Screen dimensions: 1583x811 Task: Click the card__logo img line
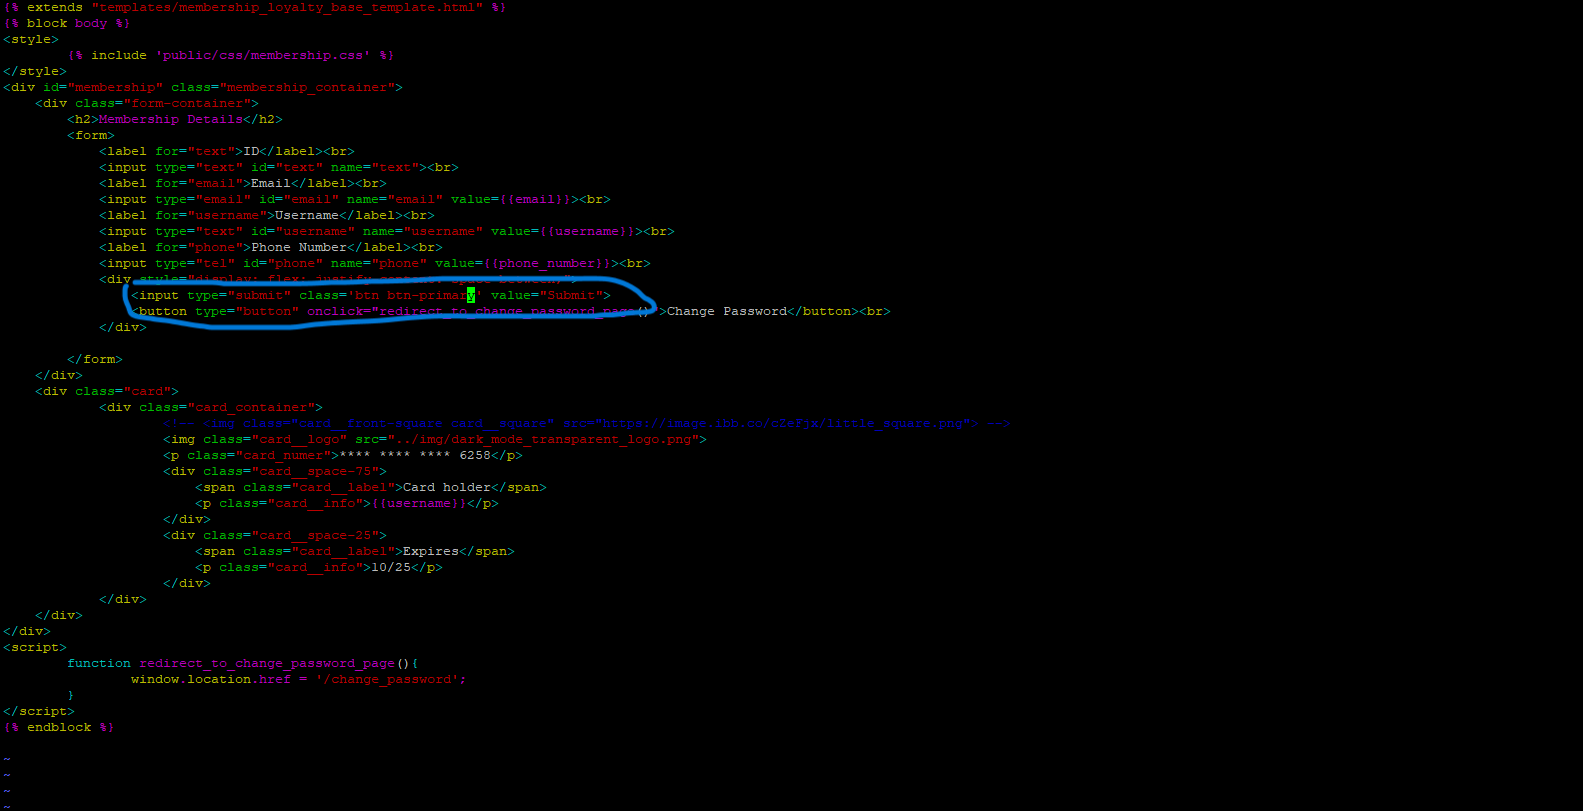click(435, 439)
